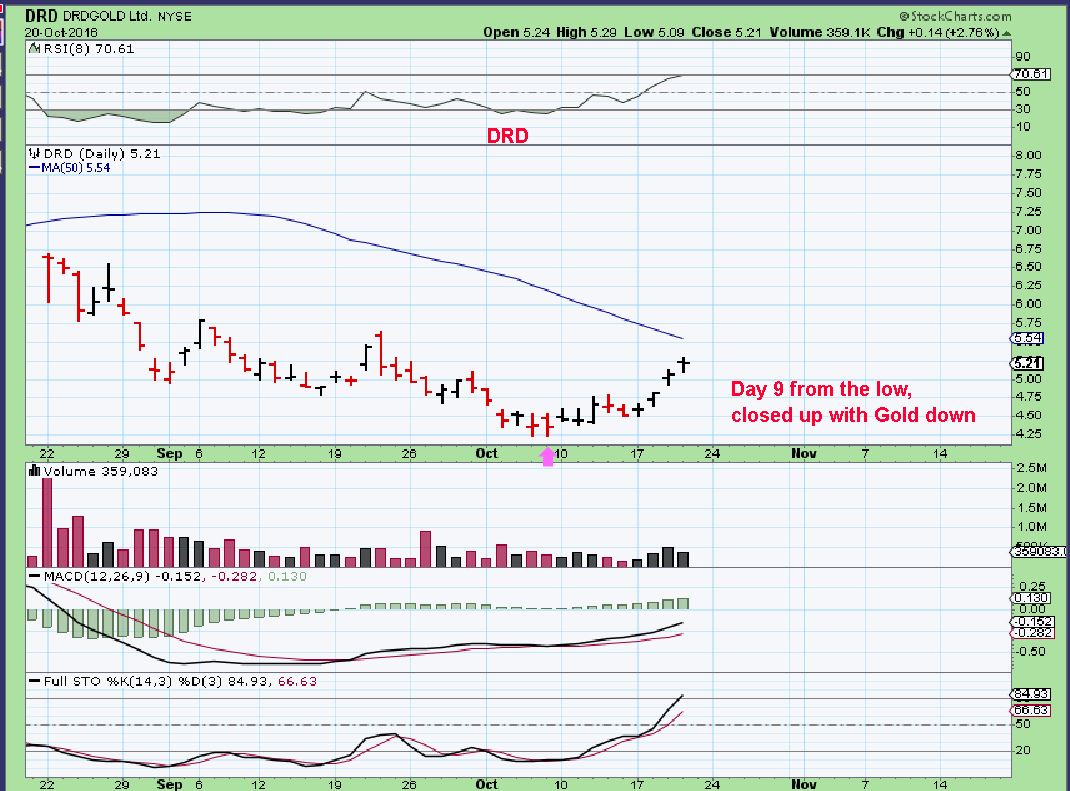1070x791 pixels.
Task: Click the date '20-Oct-2016'
Action: tap(61, 32)
